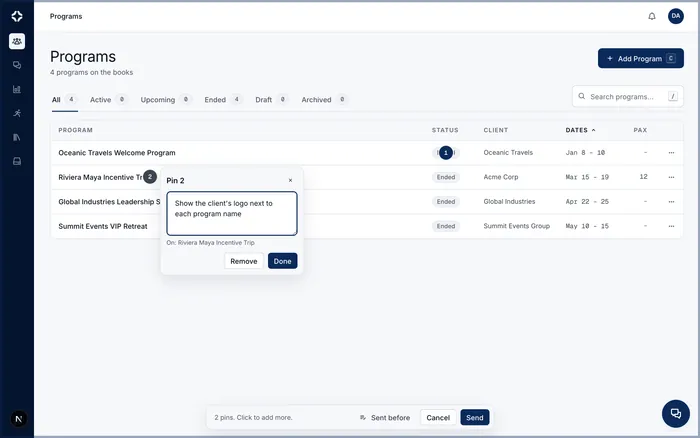Click the DA user avatar
This screenshot has width=700, height=438.
[675, 16]
